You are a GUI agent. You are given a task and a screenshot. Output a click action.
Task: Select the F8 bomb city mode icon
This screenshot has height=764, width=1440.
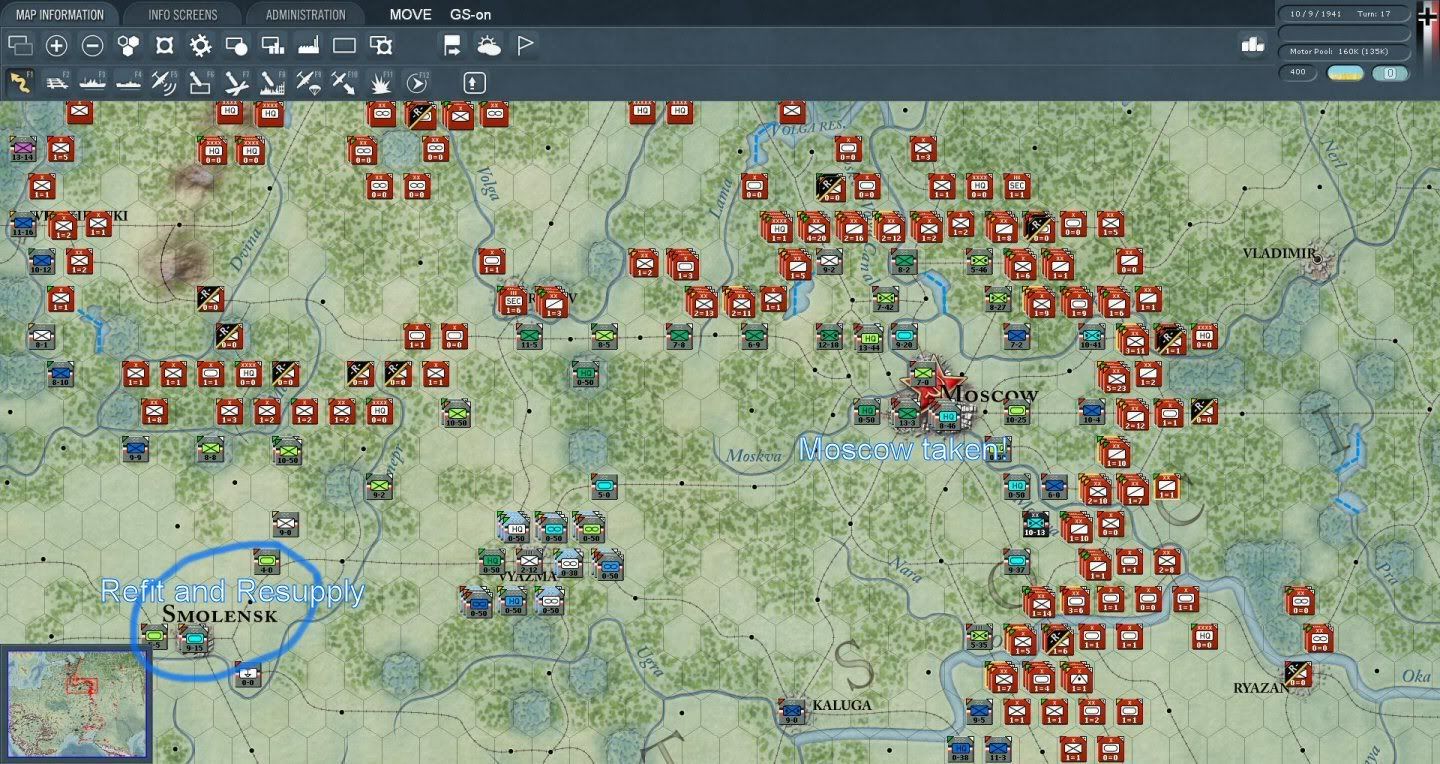(272, 83)
